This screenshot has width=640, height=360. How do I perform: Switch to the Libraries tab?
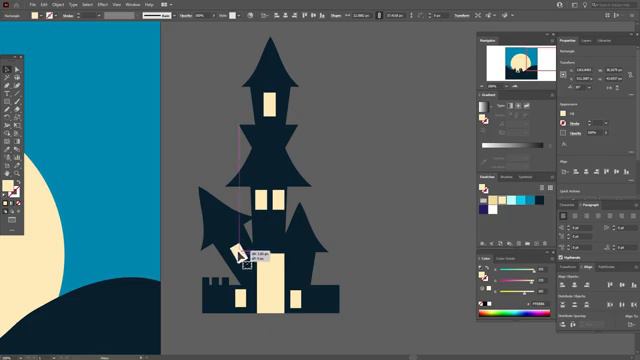point(604,41)
